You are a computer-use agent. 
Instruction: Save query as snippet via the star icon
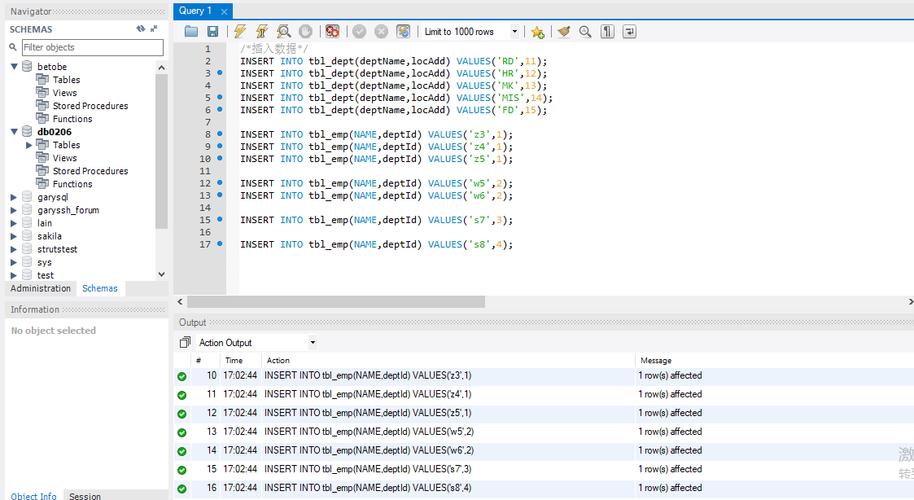537,32
